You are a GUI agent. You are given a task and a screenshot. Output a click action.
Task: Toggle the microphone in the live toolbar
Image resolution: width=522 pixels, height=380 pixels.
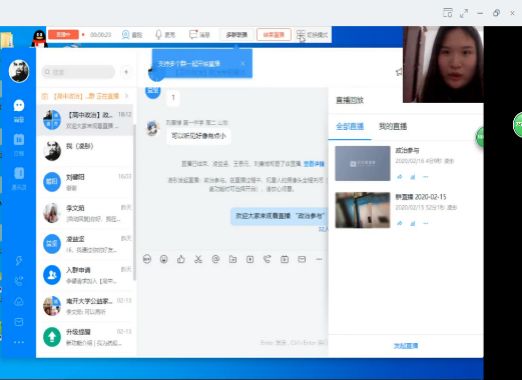pyautogui.click(x=165, y=35)
